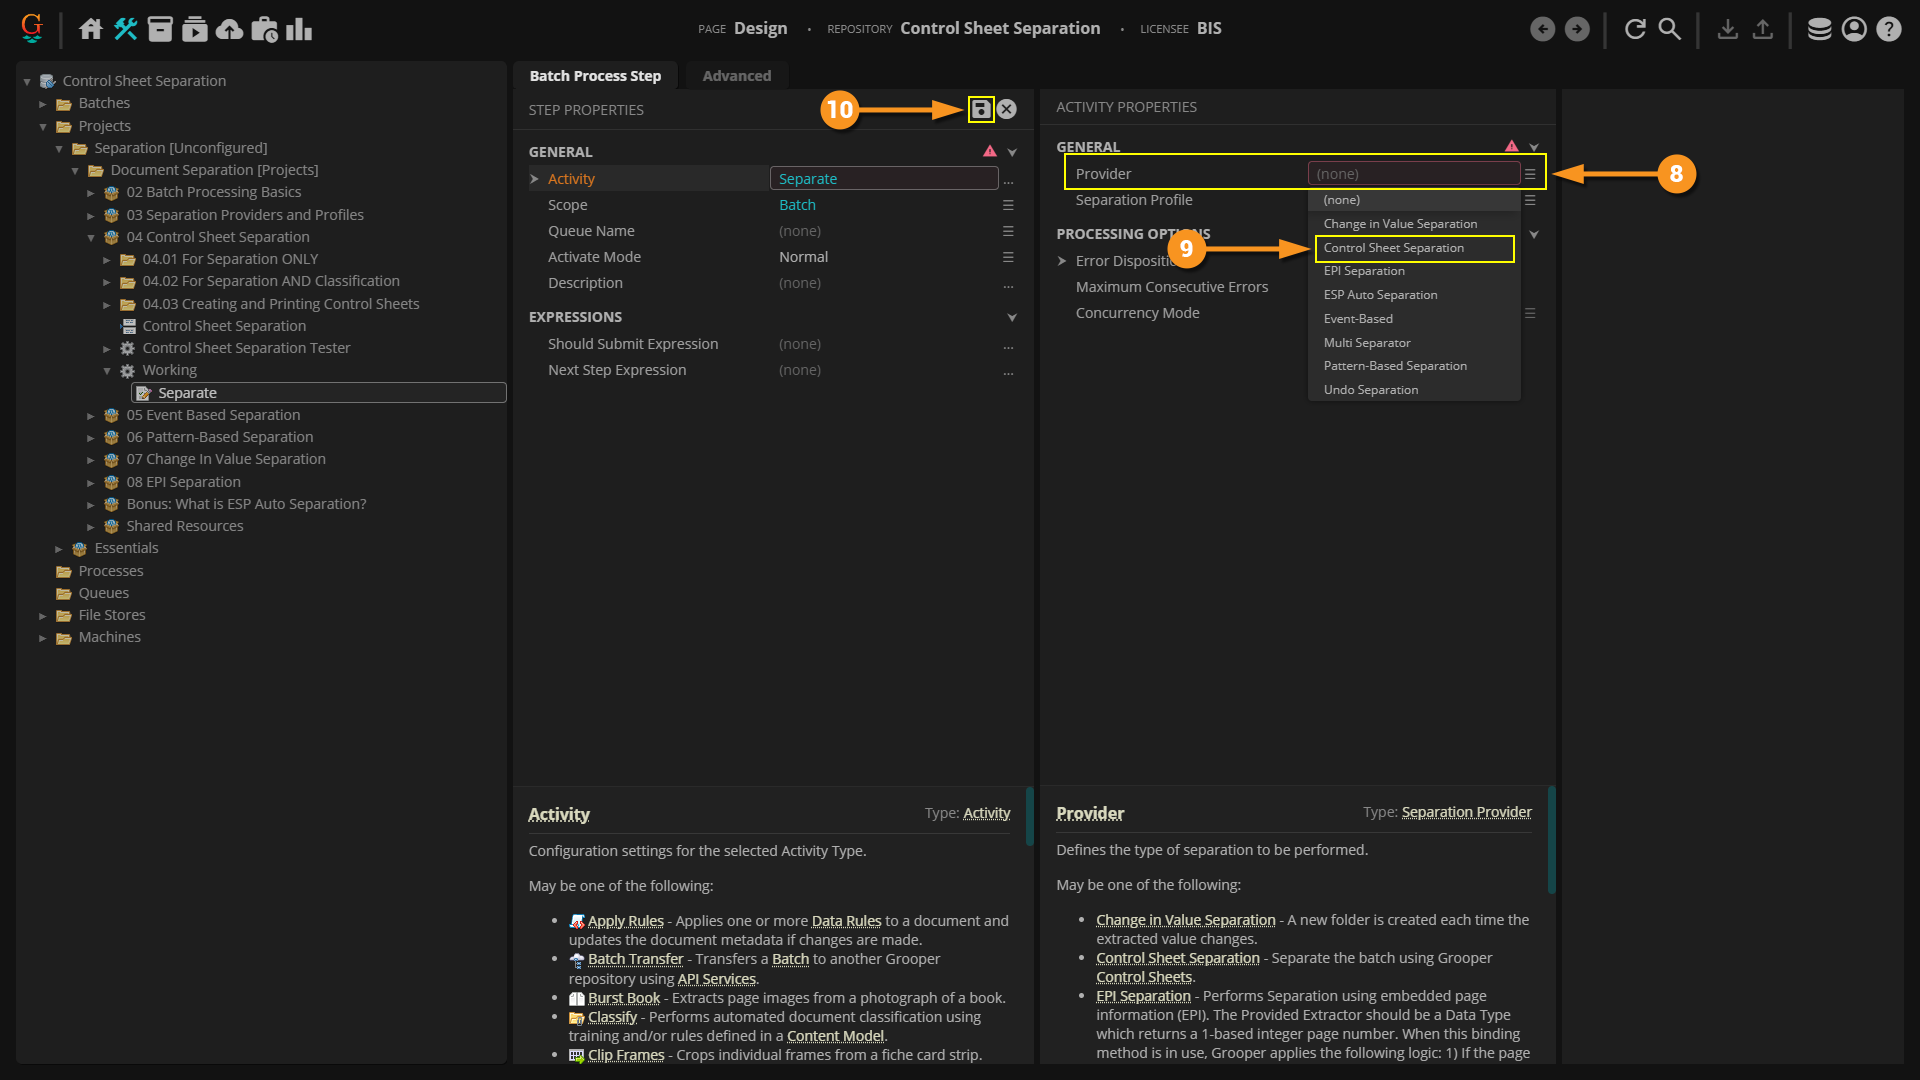Screen dimensions: 1920x1080
Task: Click the help question mark icon
Action: (x=1888, y=29)
